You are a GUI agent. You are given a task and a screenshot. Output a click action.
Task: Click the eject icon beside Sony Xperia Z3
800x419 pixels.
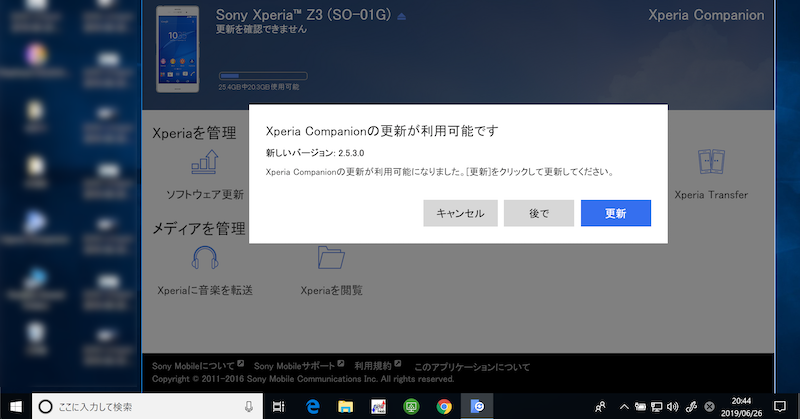(402, 17)
